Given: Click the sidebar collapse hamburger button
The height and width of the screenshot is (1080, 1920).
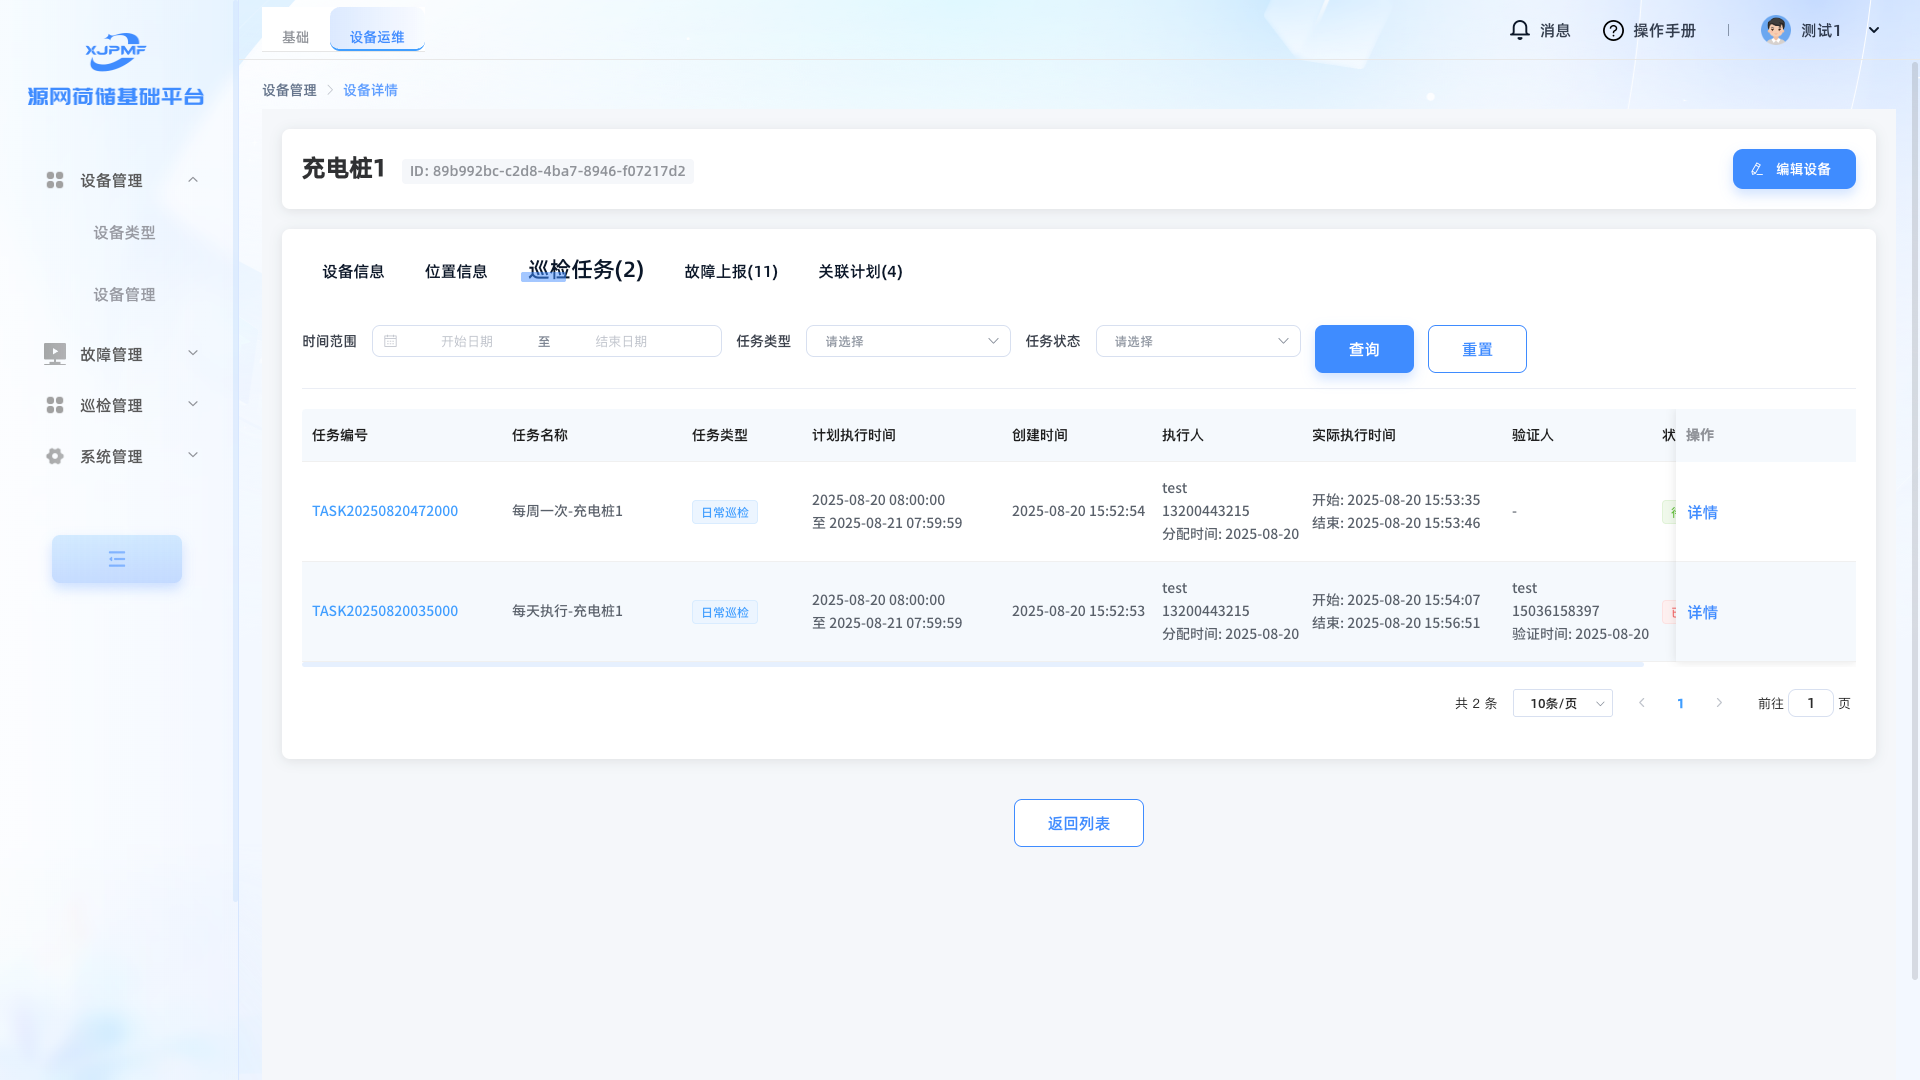Looking at the screenshot, I should tap(117, 559).
